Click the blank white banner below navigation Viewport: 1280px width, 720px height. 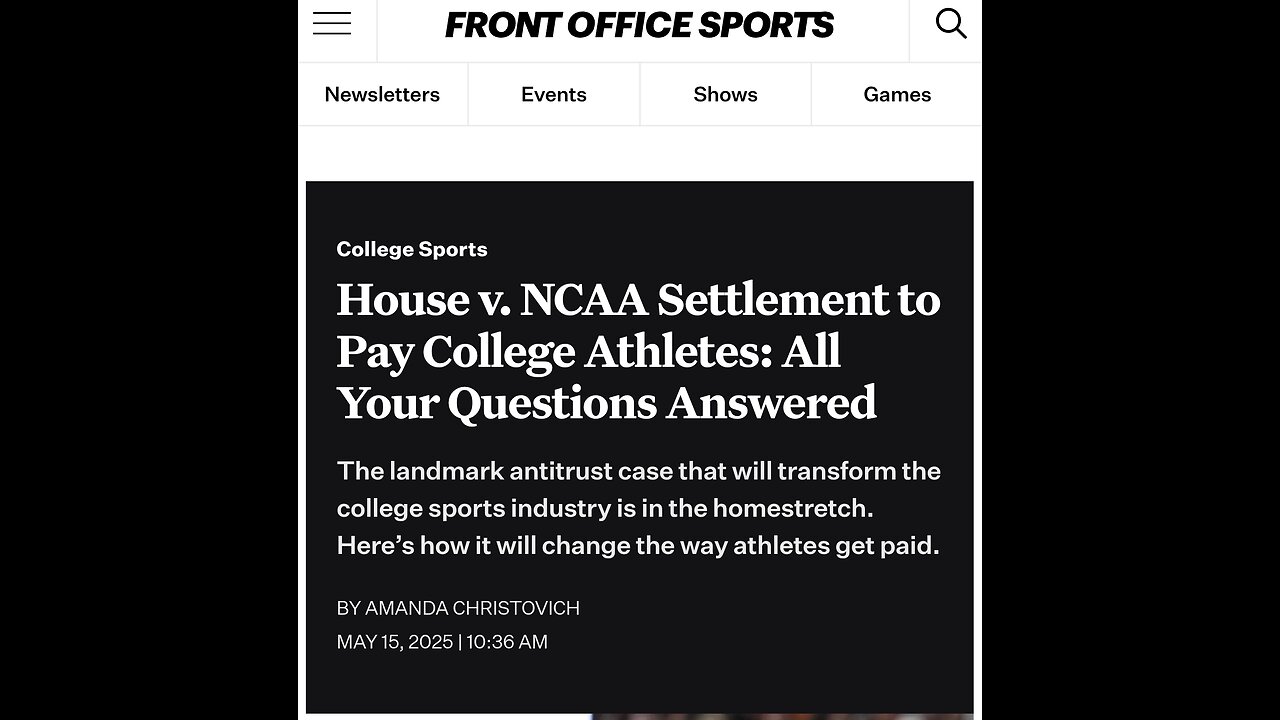click(x=640, y=153)
